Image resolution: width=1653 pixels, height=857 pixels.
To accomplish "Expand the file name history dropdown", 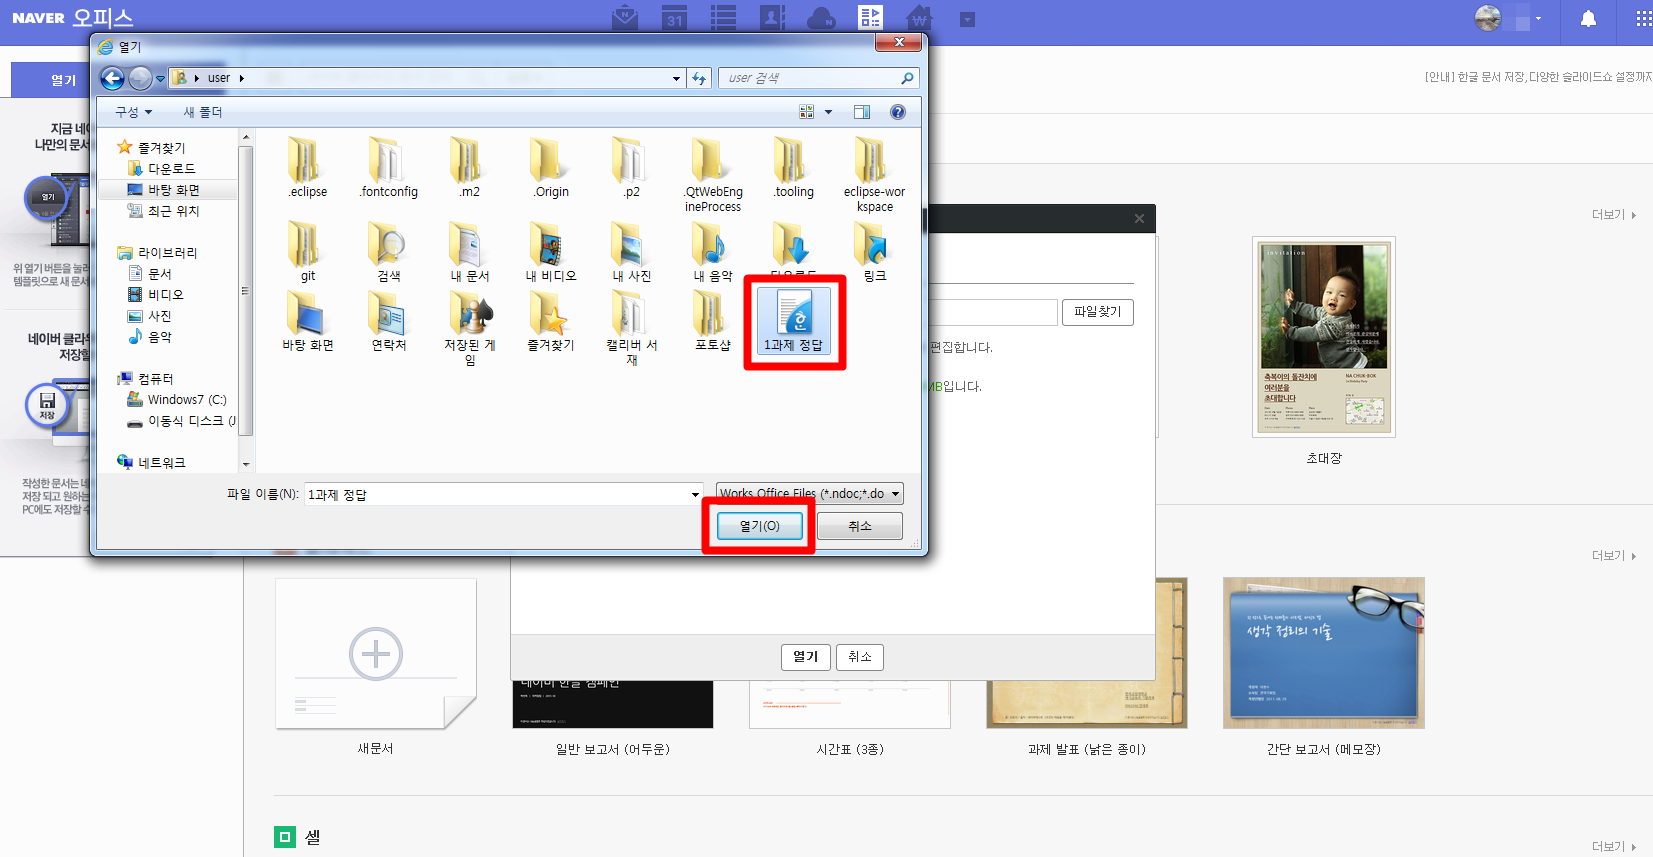I will click(695, 494).
